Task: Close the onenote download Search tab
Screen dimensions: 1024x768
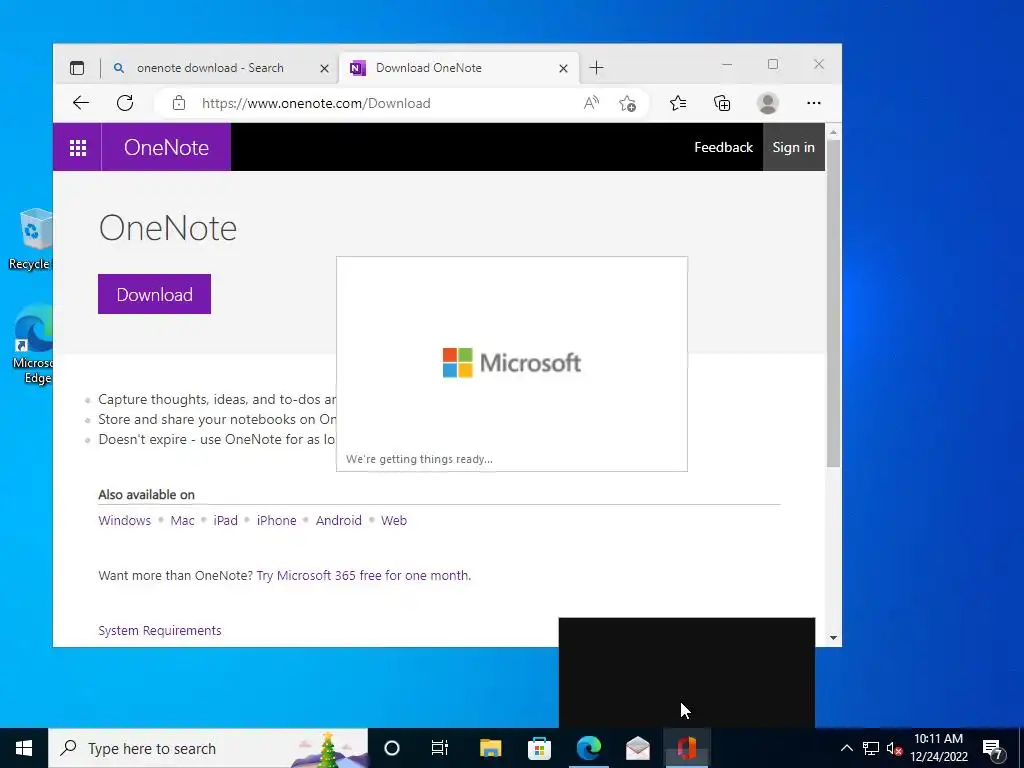Action: [324, 68]
